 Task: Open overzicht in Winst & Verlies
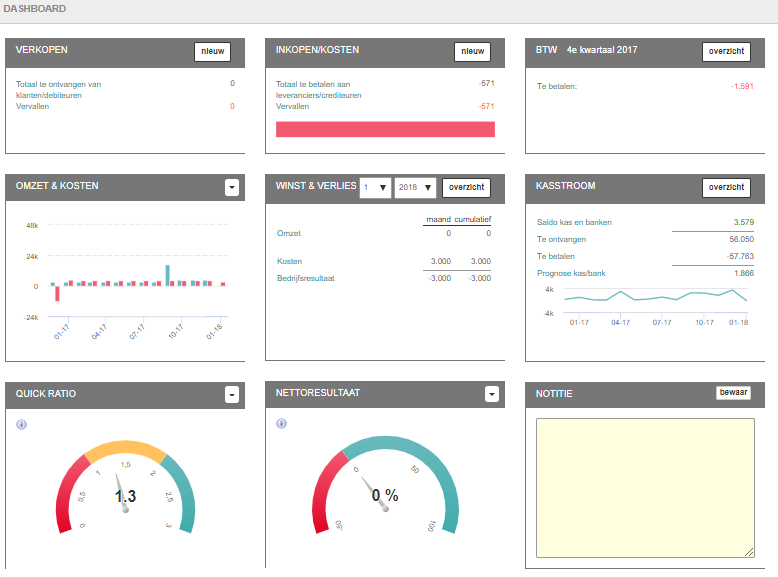point(466,187)
